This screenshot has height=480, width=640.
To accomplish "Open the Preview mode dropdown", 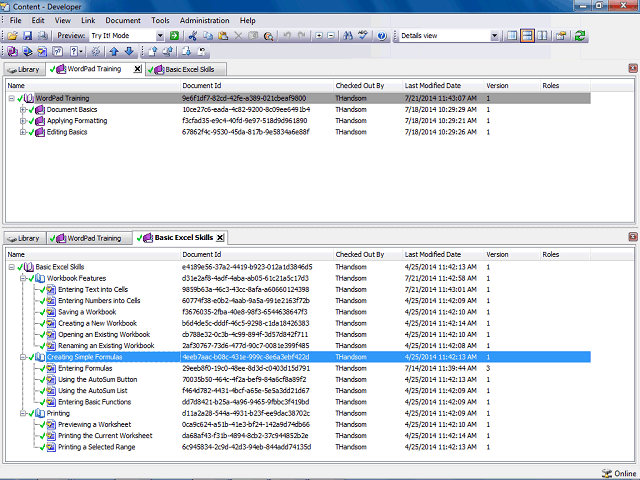I will pyautogui.click(x=160, y=36).
